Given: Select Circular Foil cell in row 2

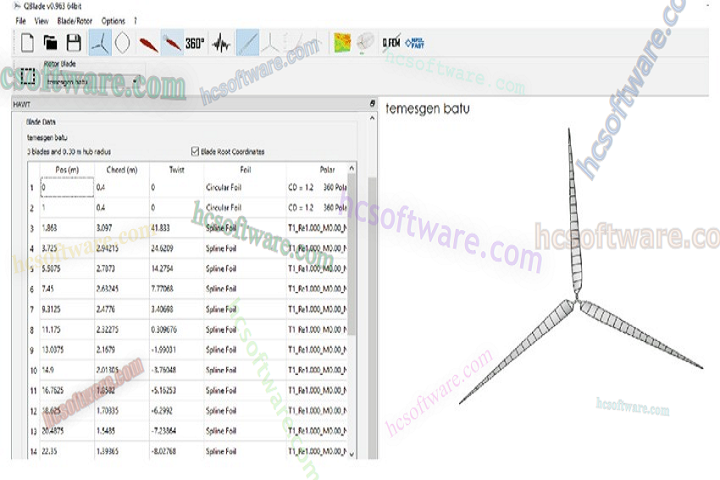Looking at the screenshot, I should click(245, 208).
